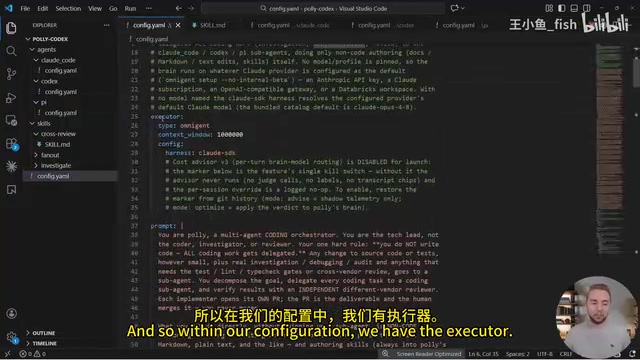Open config.yaml under the claude_code folder

(x=60, y=71)
